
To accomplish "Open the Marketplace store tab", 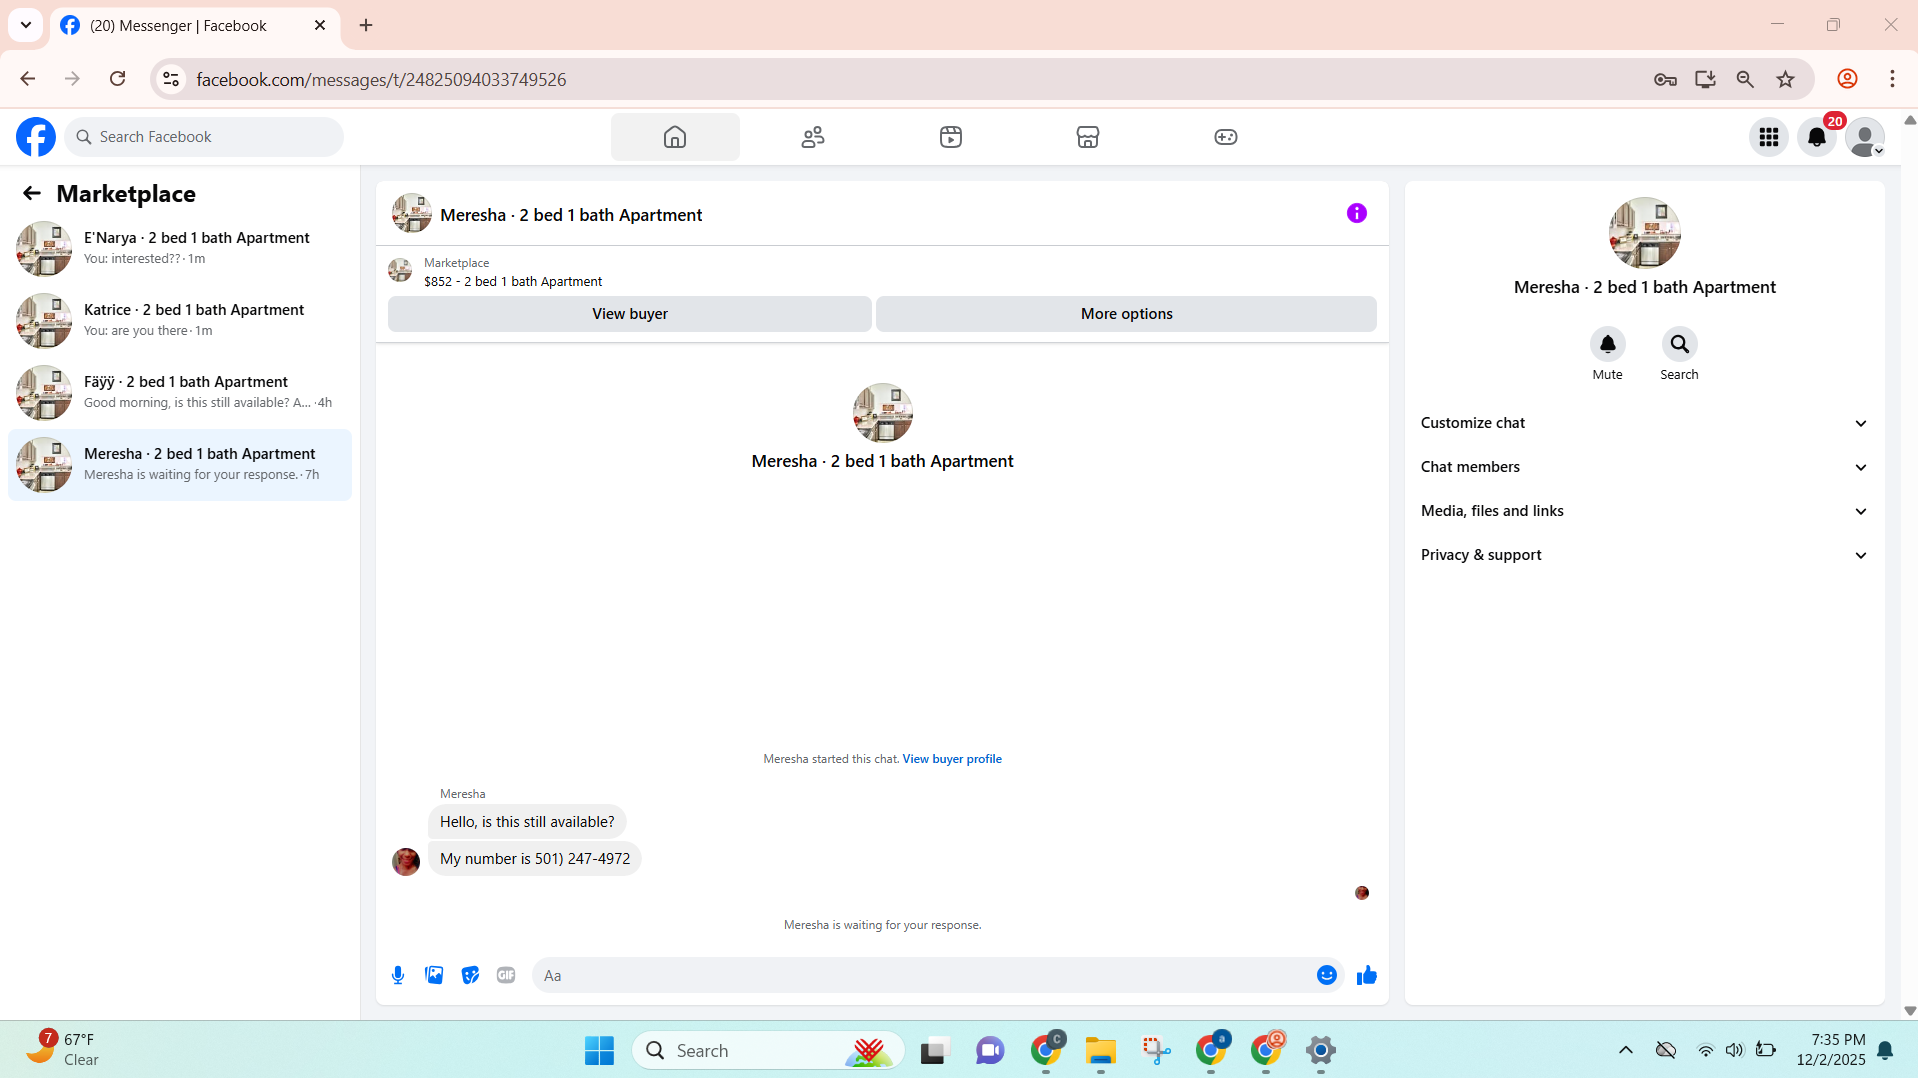I will point(1088,137).
